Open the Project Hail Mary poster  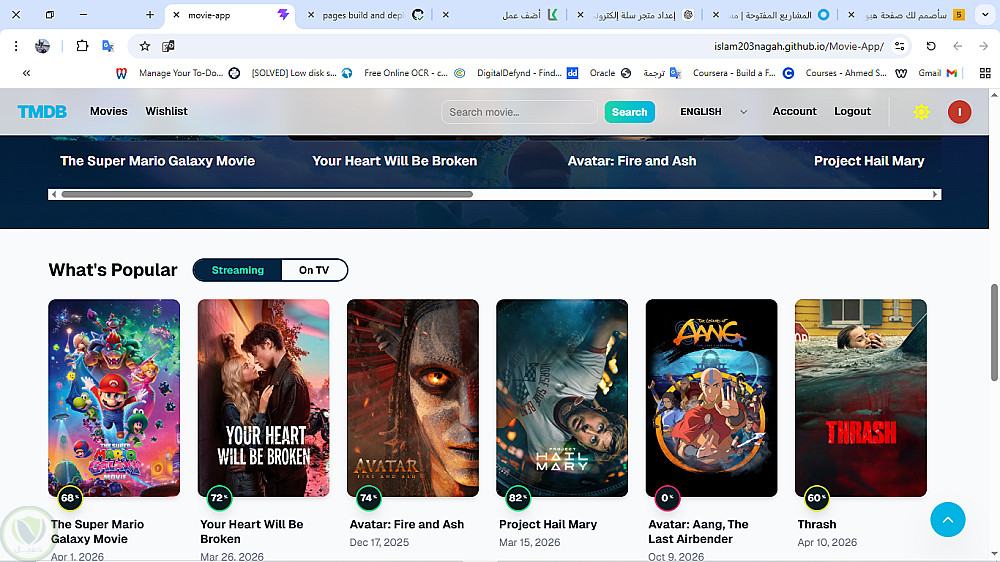coord(562,398)
